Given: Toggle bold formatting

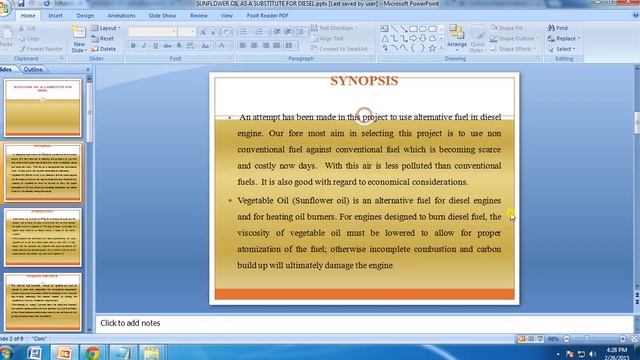Looking at the screenshot, I should [x=133, y=46].
